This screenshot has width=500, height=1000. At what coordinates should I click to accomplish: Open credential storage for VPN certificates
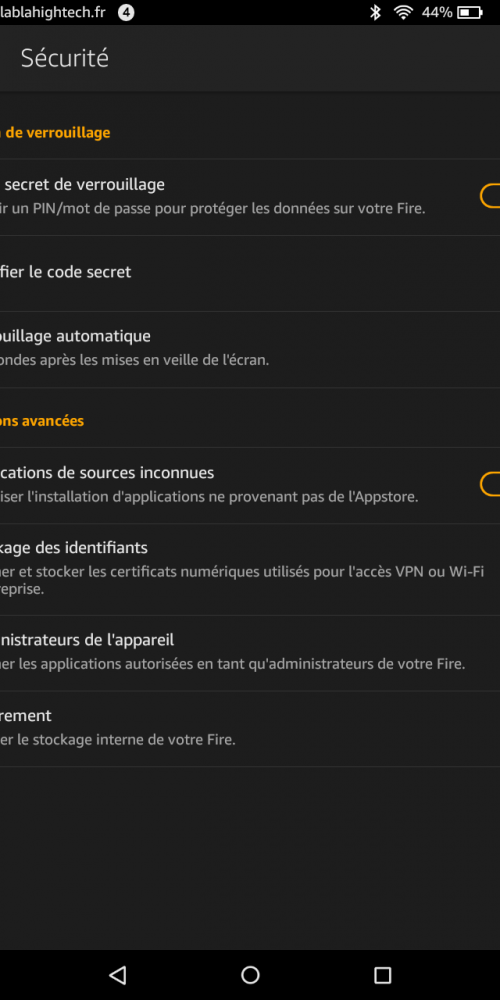pos(250,570)
